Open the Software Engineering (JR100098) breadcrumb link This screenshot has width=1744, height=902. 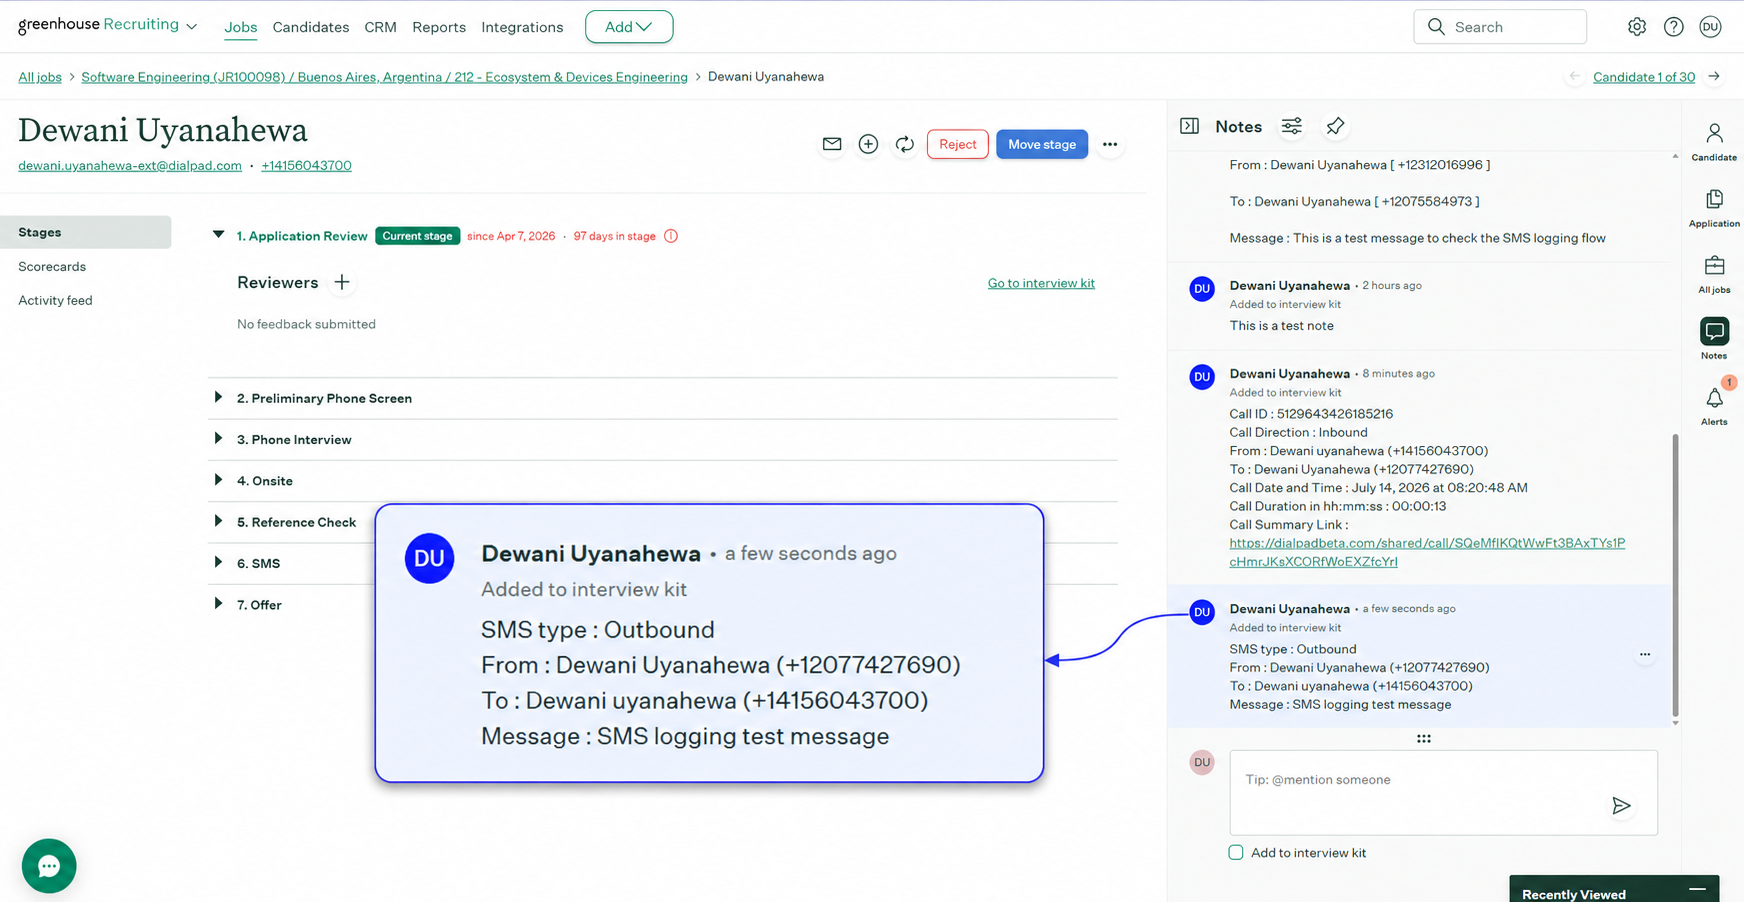384,77
